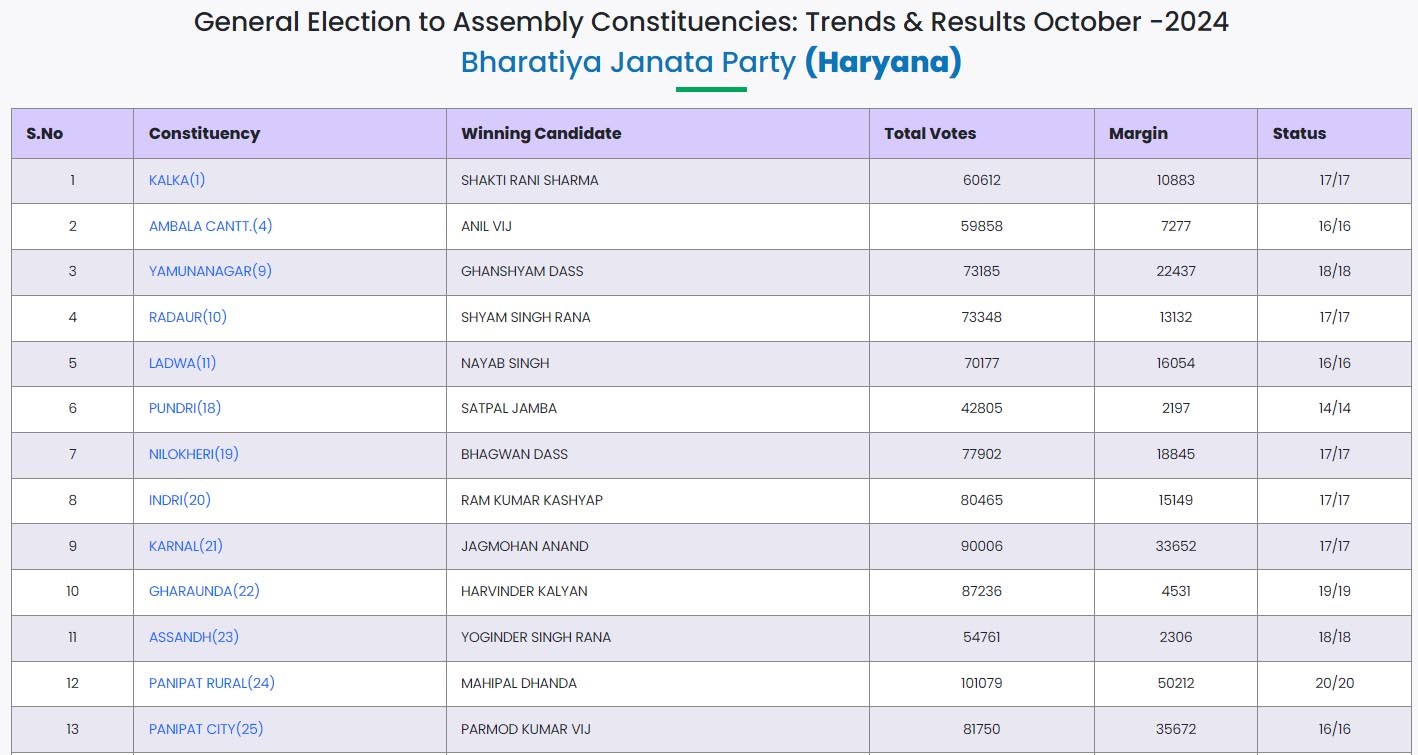The image size is (1418, 755).
Task: Open the KARNAL(21) constituency link
Action: point(186,546)
